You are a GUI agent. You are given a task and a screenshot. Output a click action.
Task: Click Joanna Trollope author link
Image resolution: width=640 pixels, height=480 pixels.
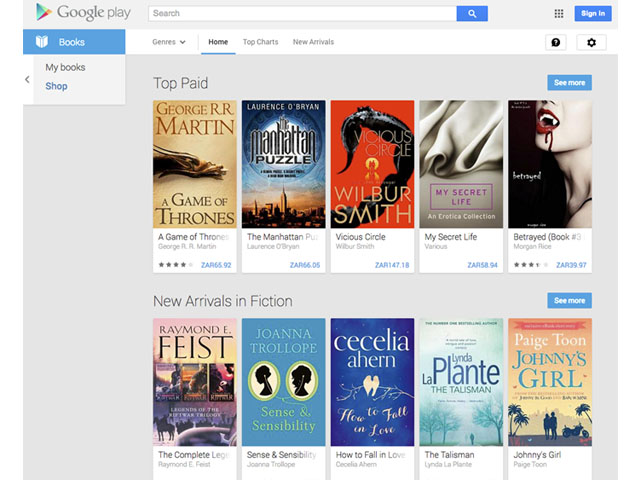pos(271,464)
